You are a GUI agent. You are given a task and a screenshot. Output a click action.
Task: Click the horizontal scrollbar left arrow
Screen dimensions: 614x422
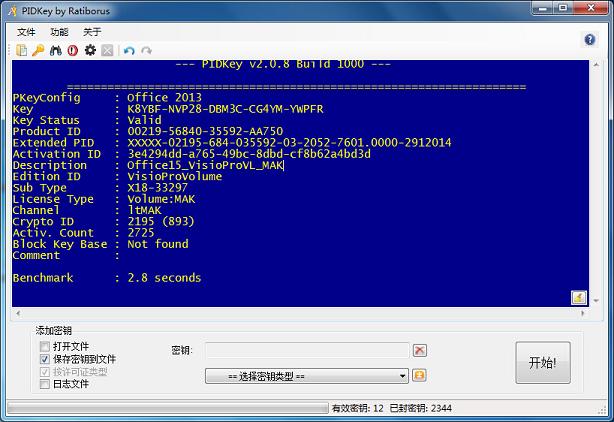(x=18, y=313)
